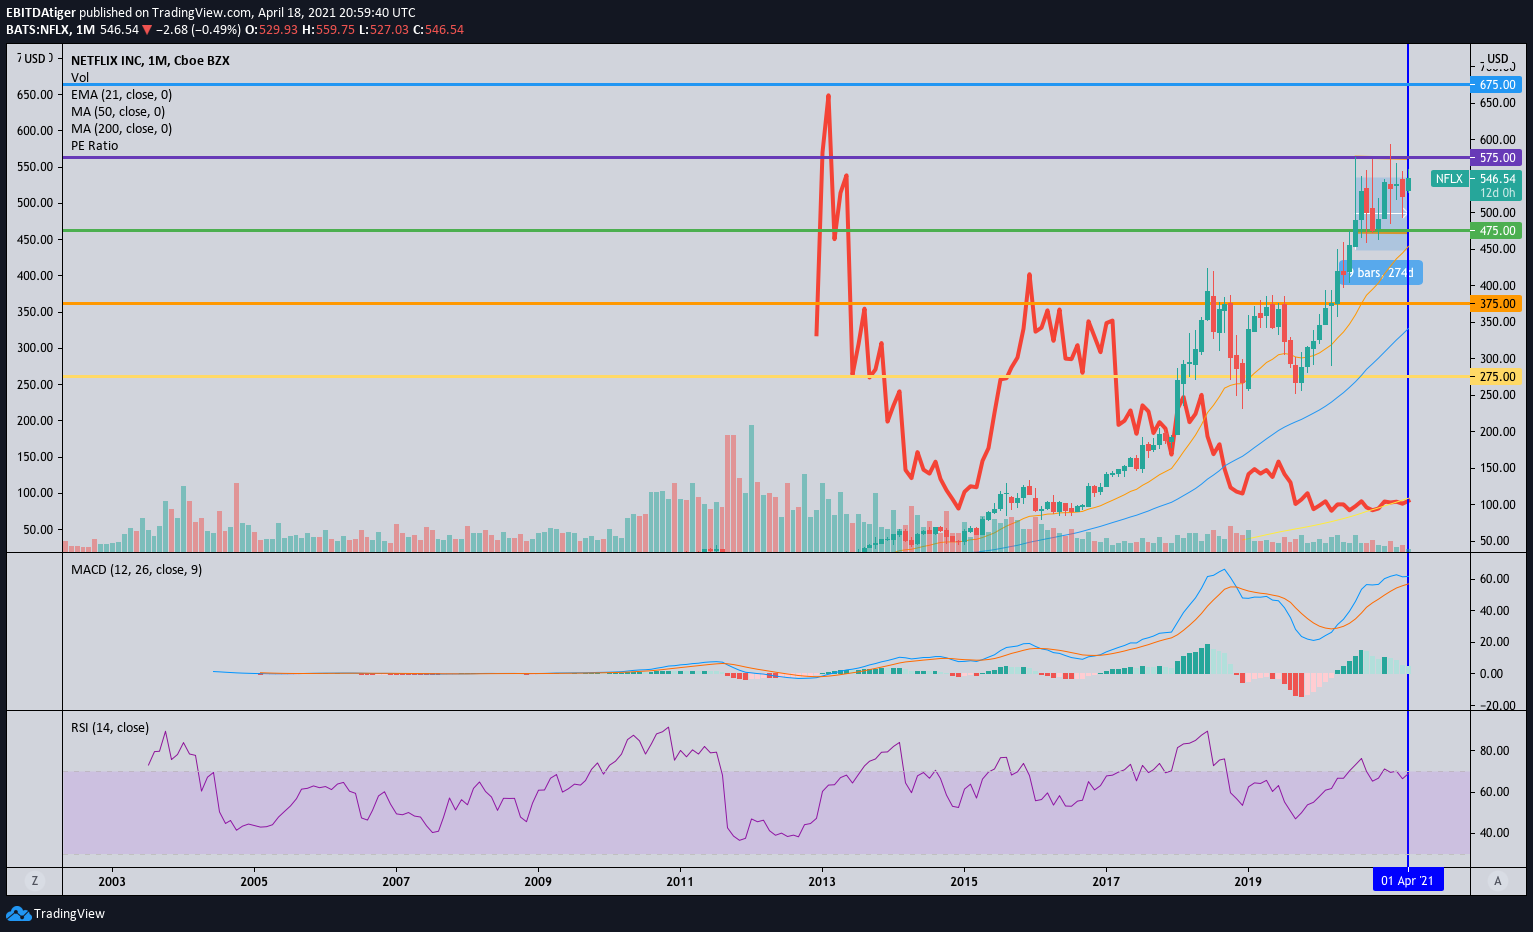Click the 2003 label on time axis
Screen dimensions: 1533x932
tap(112, 881)
